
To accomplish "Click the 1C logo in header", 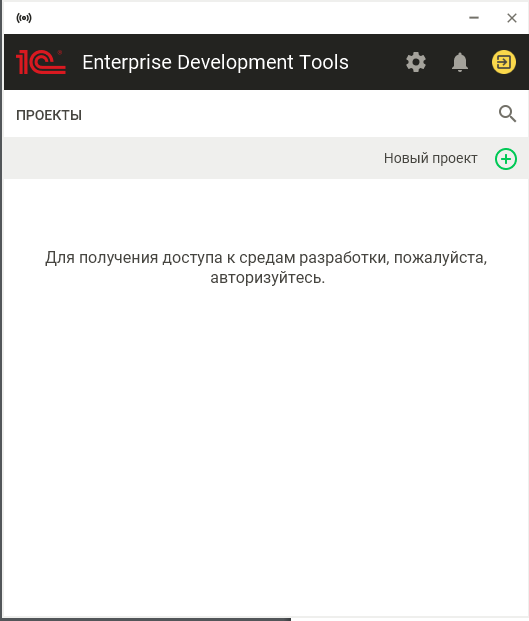I will pos(41,62).
